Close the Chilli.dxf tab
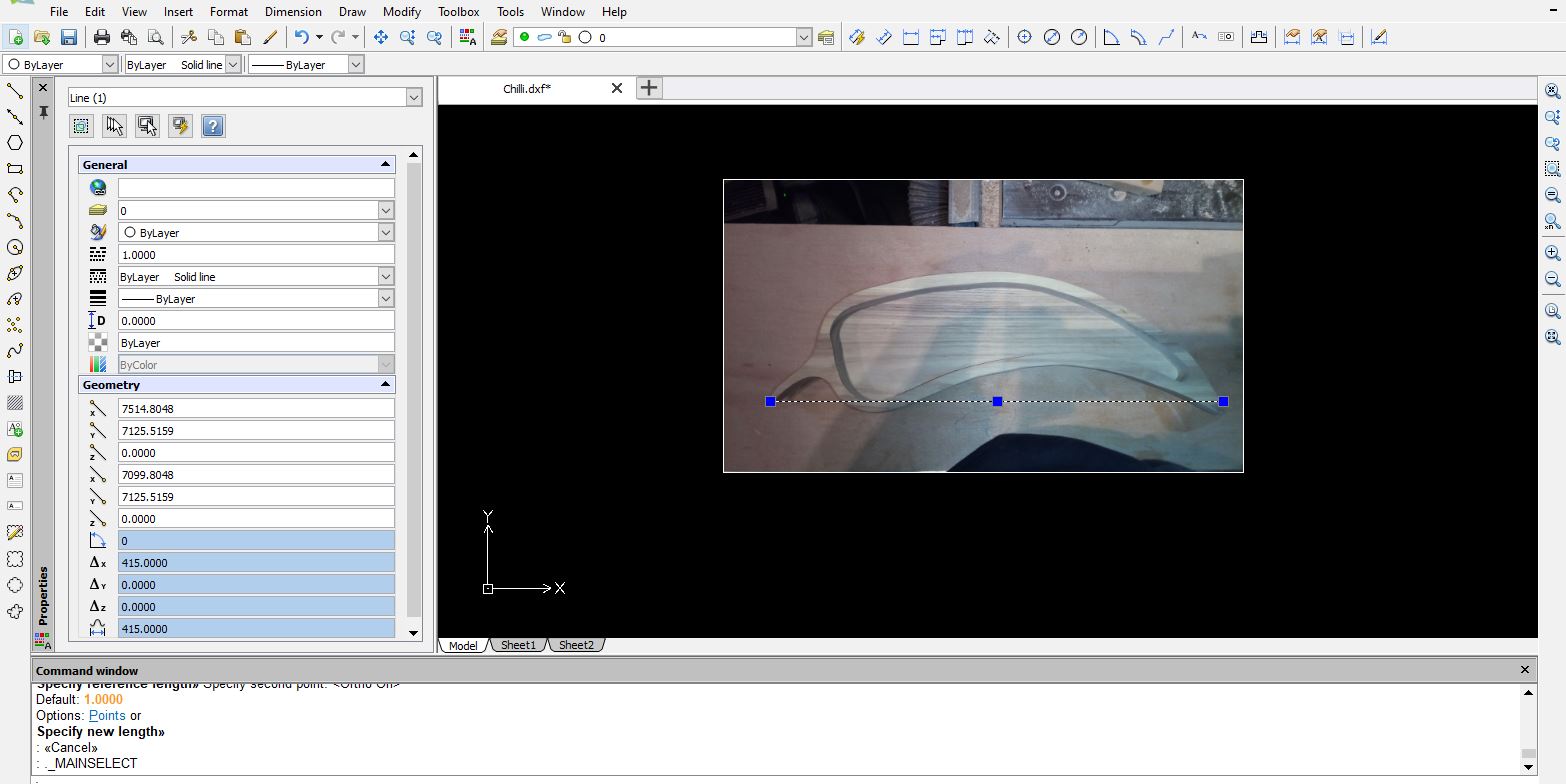Image resolution: width=1566 pixels, height=784 pixels. pos(617,88)
